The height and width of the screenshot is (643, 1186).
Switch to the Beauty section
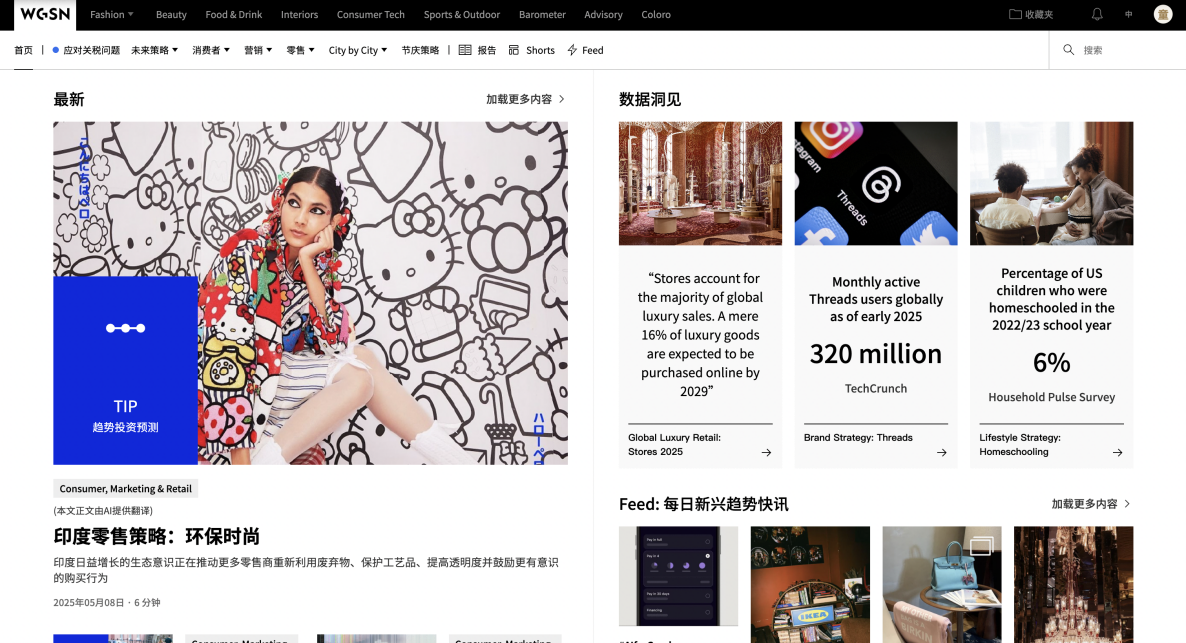pyautogui.click(x=171, y=15)
